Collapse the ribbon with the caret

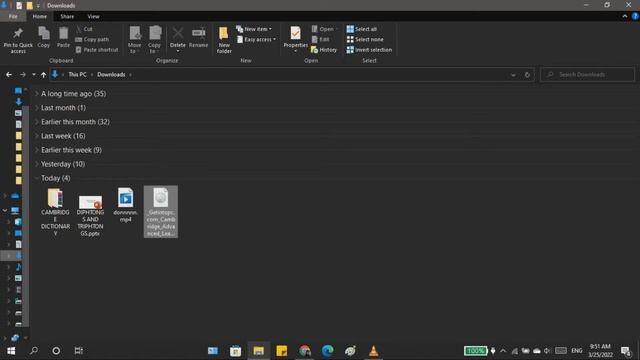coord(625,16)
